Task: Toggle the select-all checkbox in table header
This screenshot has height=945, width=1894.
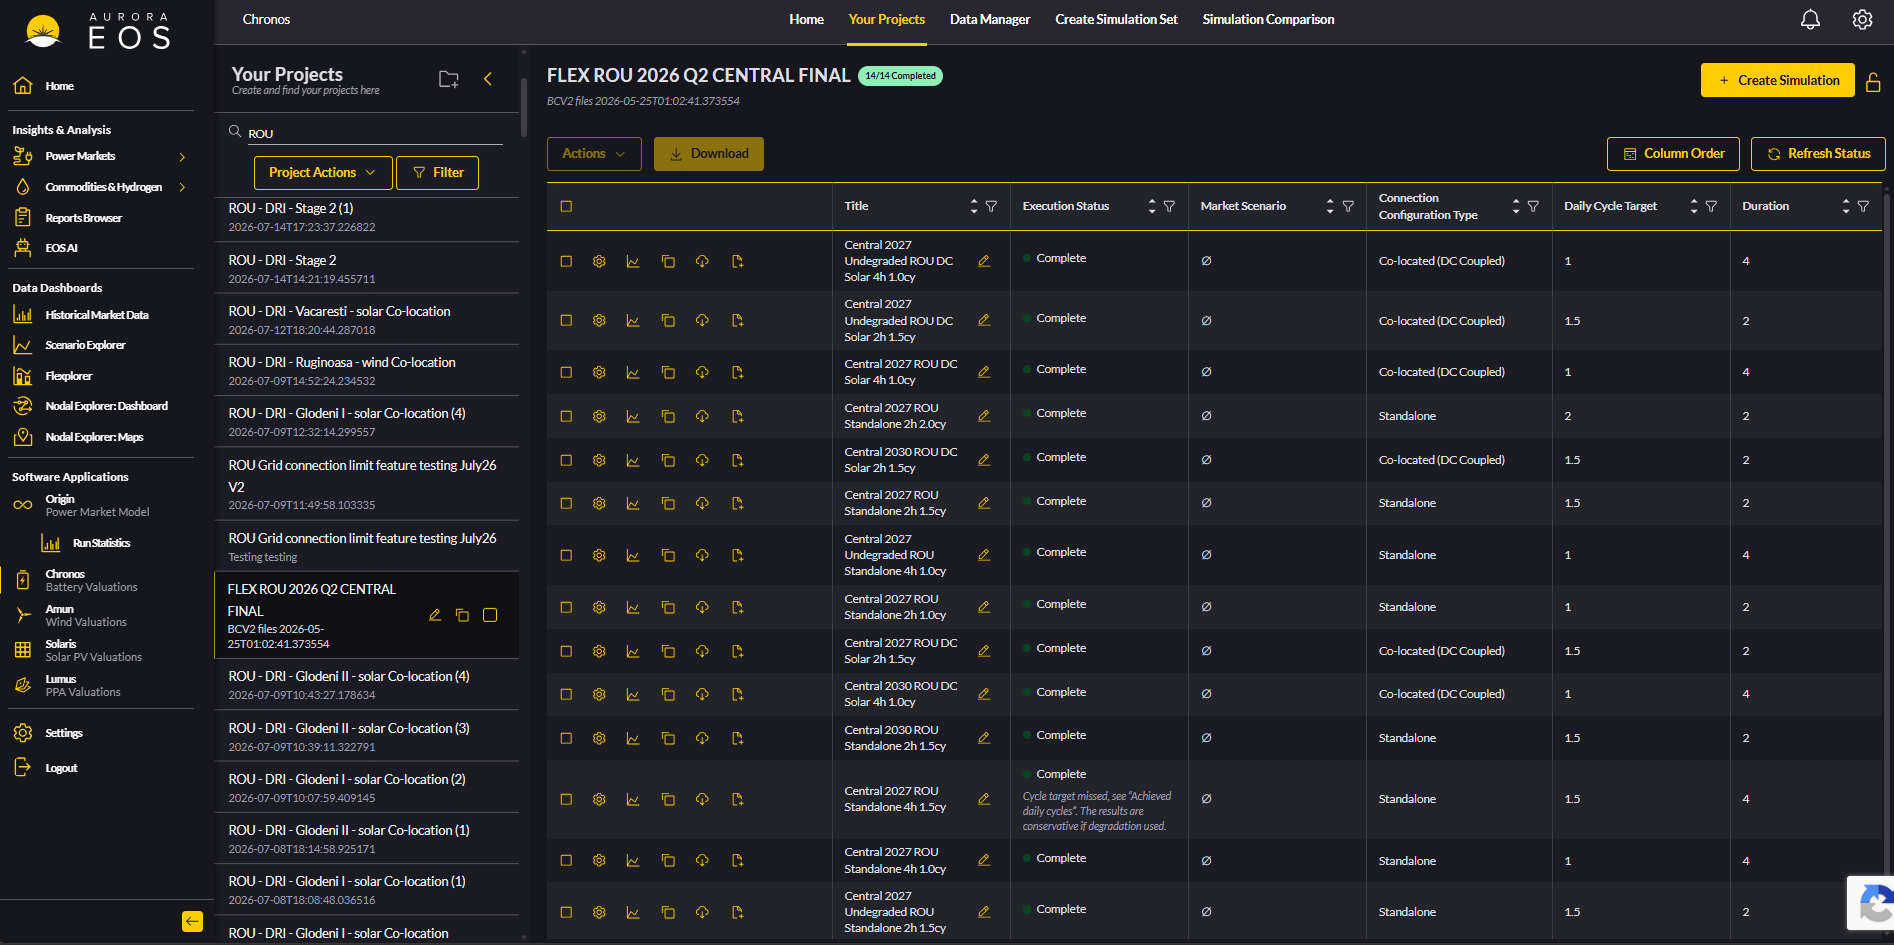Action: point(566,206)
